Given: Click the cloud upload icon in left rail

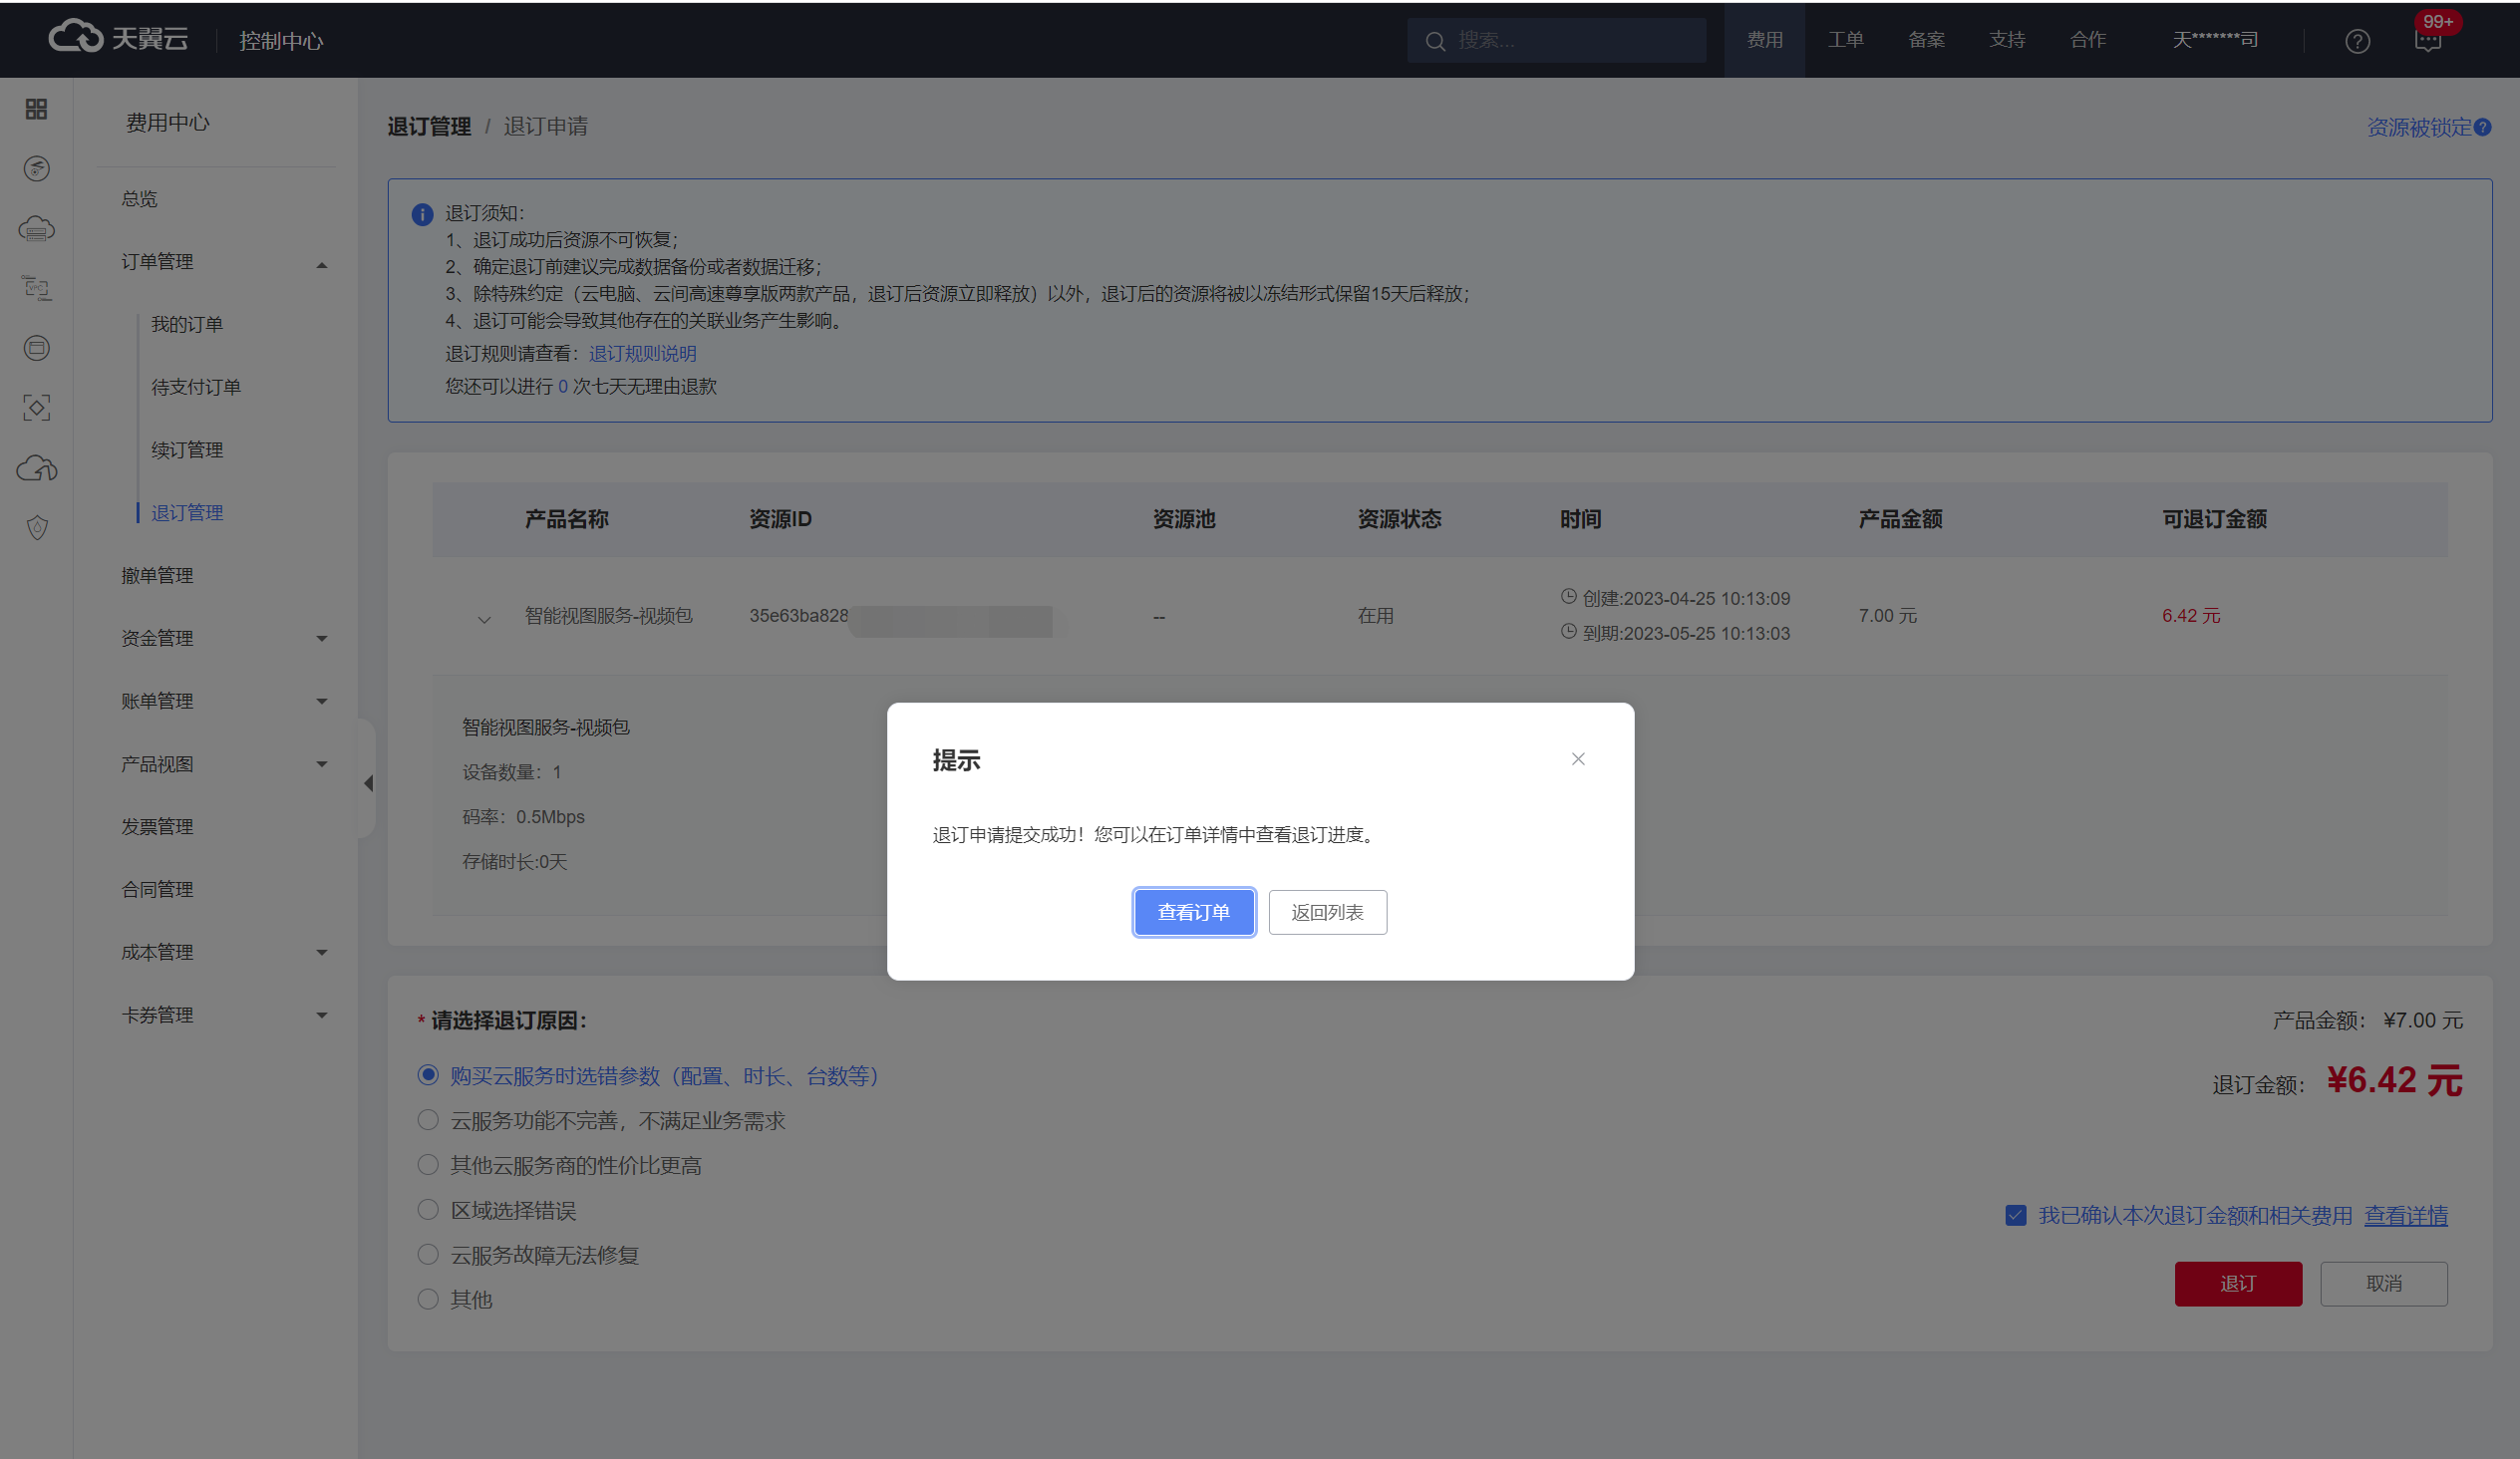Looking at the screenshot, I should tap(36, 468).
